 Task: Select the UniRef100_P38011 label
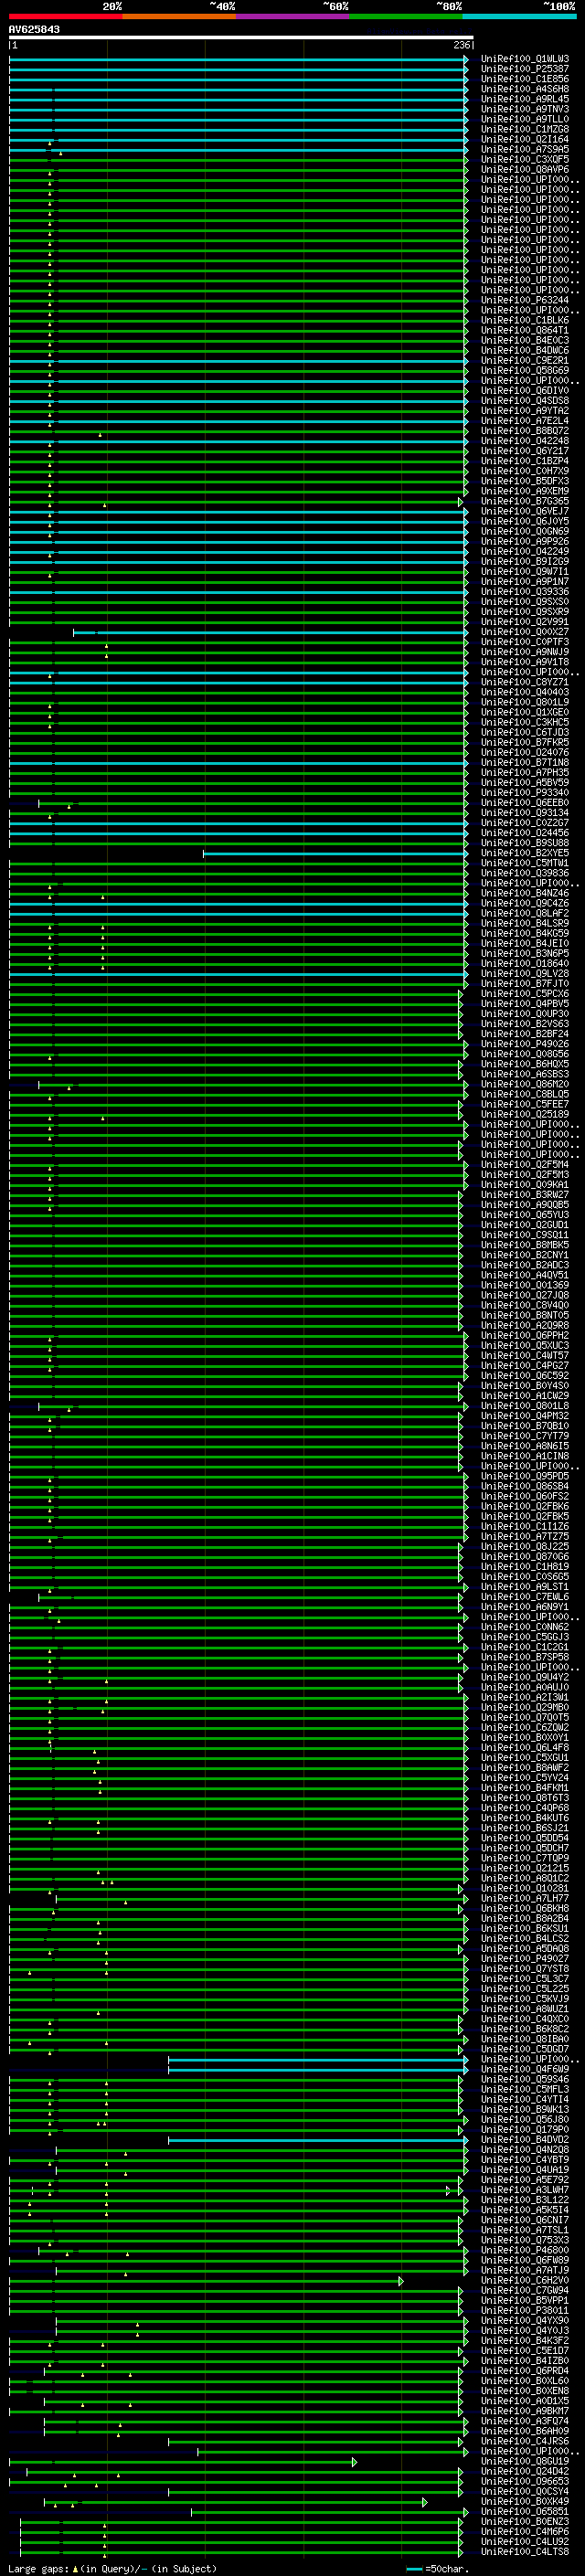click(524, 2310)
